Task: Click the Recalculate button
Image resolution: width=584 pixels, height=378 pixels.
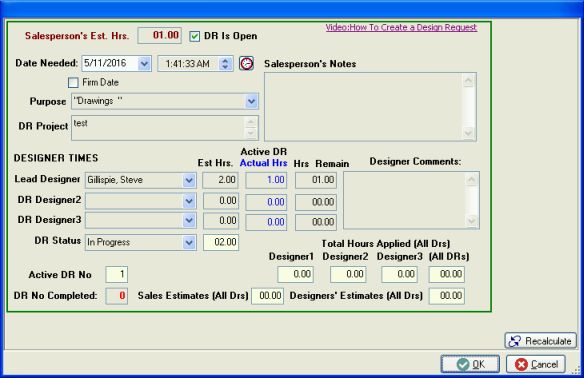Action: click(x=540, y=341)
